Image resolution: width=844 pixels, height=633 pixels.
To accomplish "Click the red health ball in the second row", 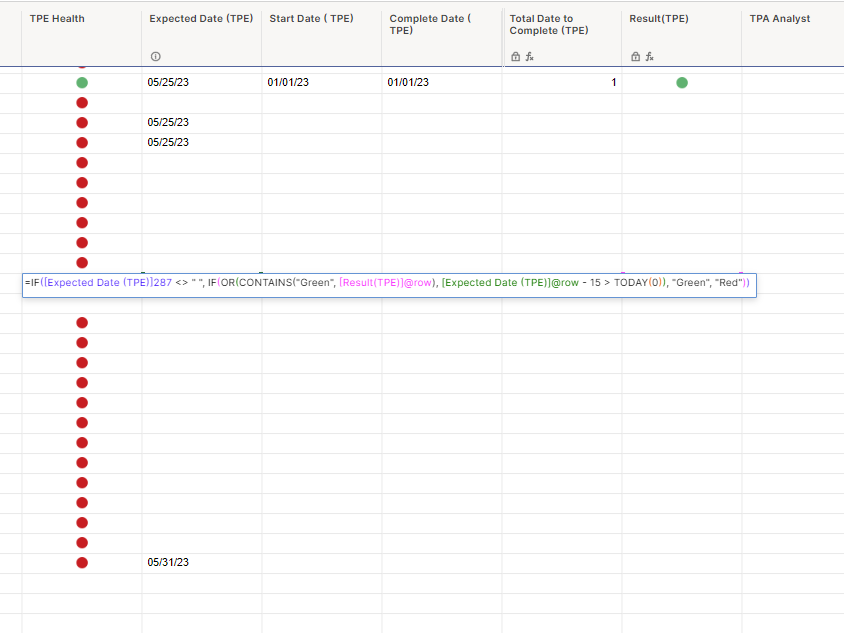I will tap(81, 102).
